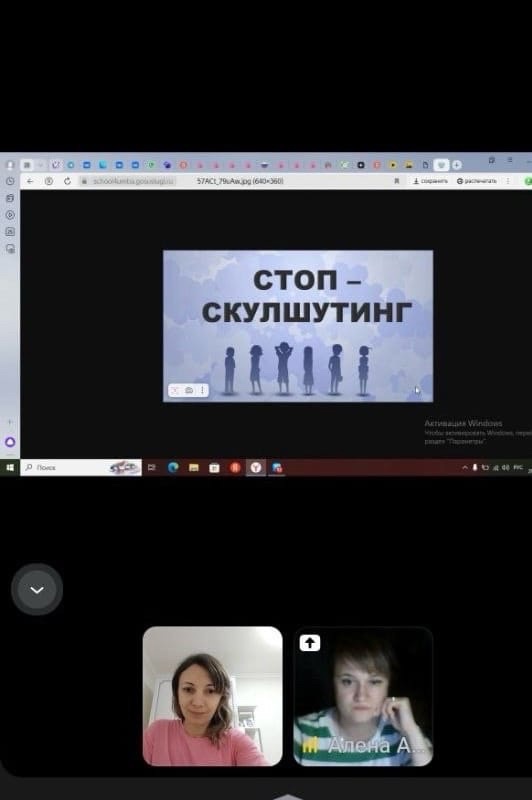Open Task View from the taskbar
Image resolution: width=532 pixels, height=800 pixels.
[151, 467]
